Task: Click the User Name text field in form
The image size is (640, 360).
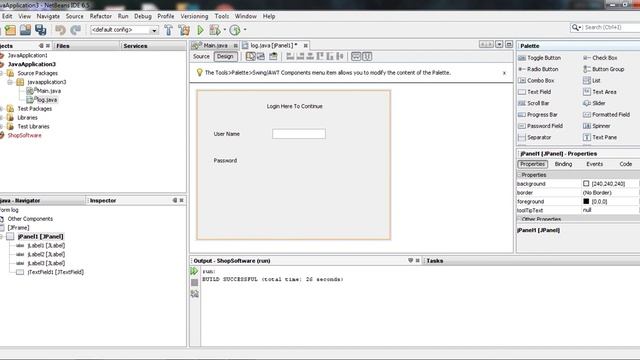Action: tap(299, 134)
